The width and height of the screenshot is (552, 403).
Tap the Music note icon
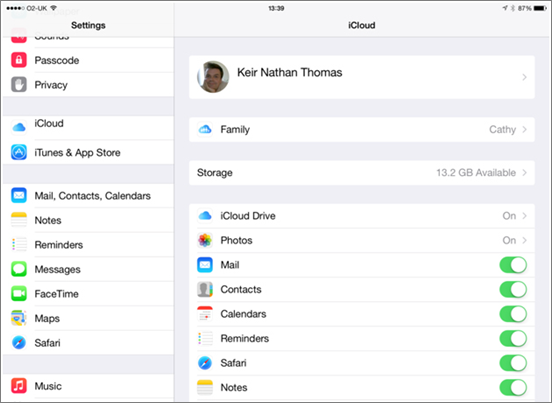point(19,386)
